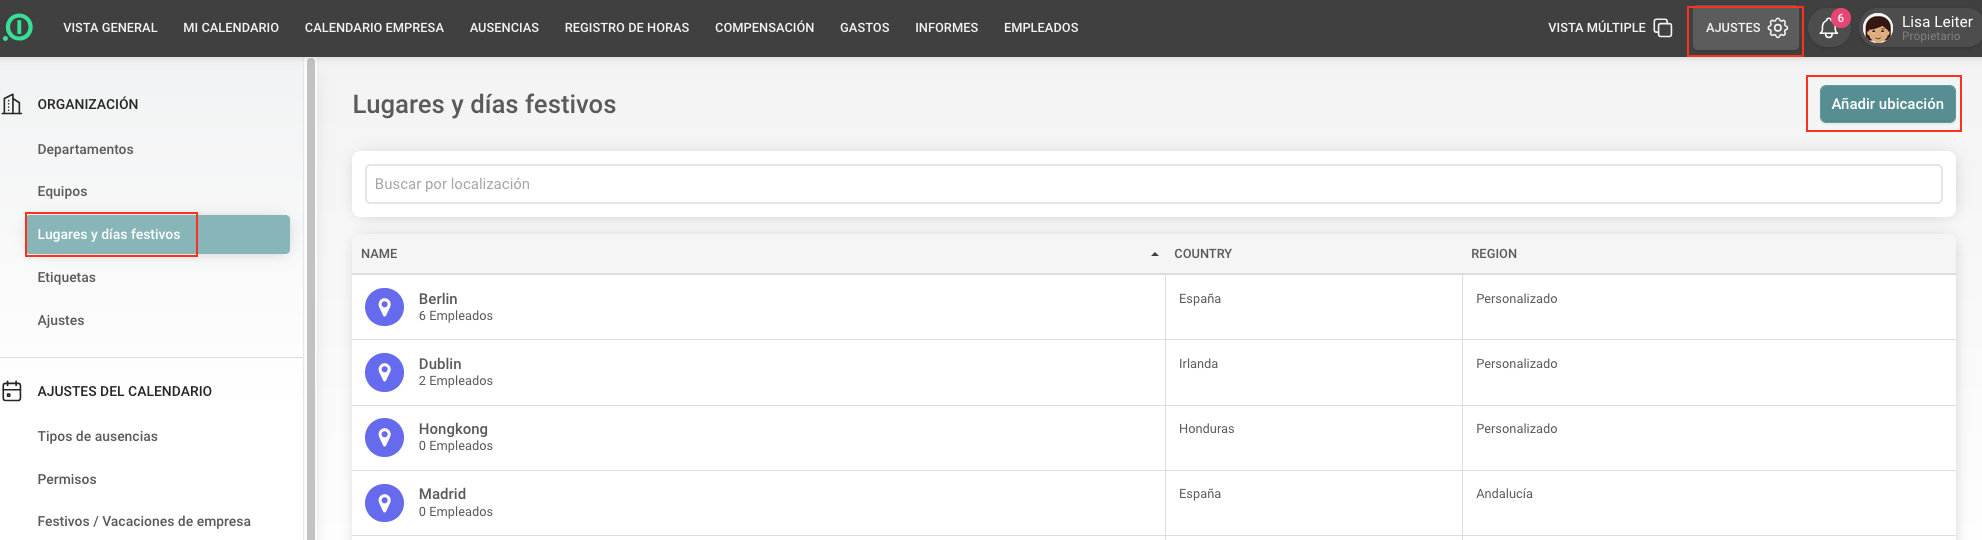Screen dimensions: 1982x540
Task: Open Etiquetas in the sidebar
Action: tap(66, 277)
